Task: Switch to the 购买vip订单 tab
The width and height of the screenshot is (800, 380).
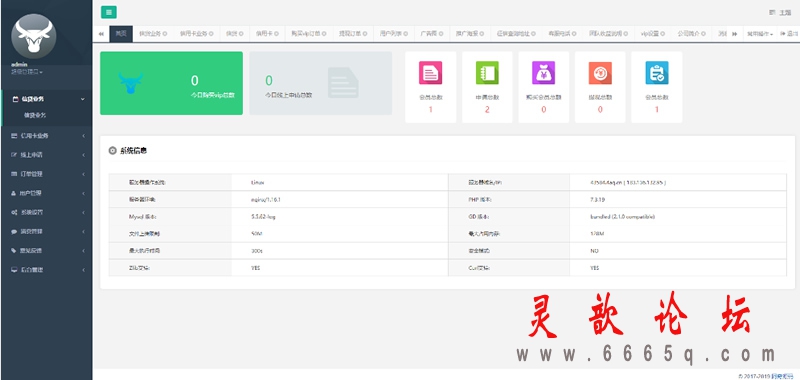Action: click(309, 34)
